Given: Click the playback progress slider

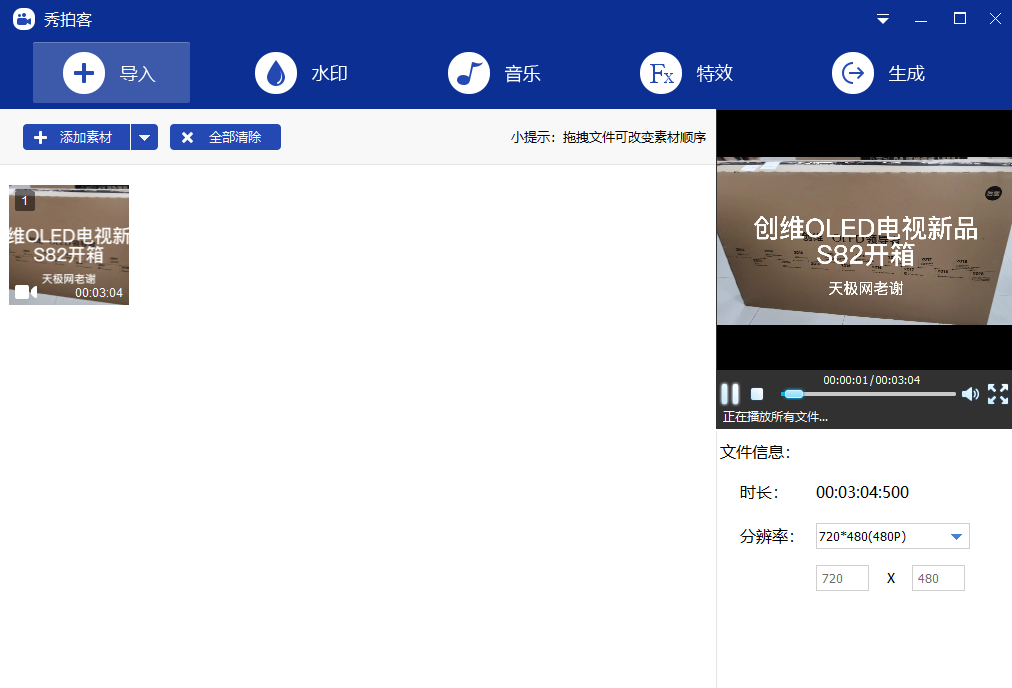Looking at the screenshot, I should [868, 394].
